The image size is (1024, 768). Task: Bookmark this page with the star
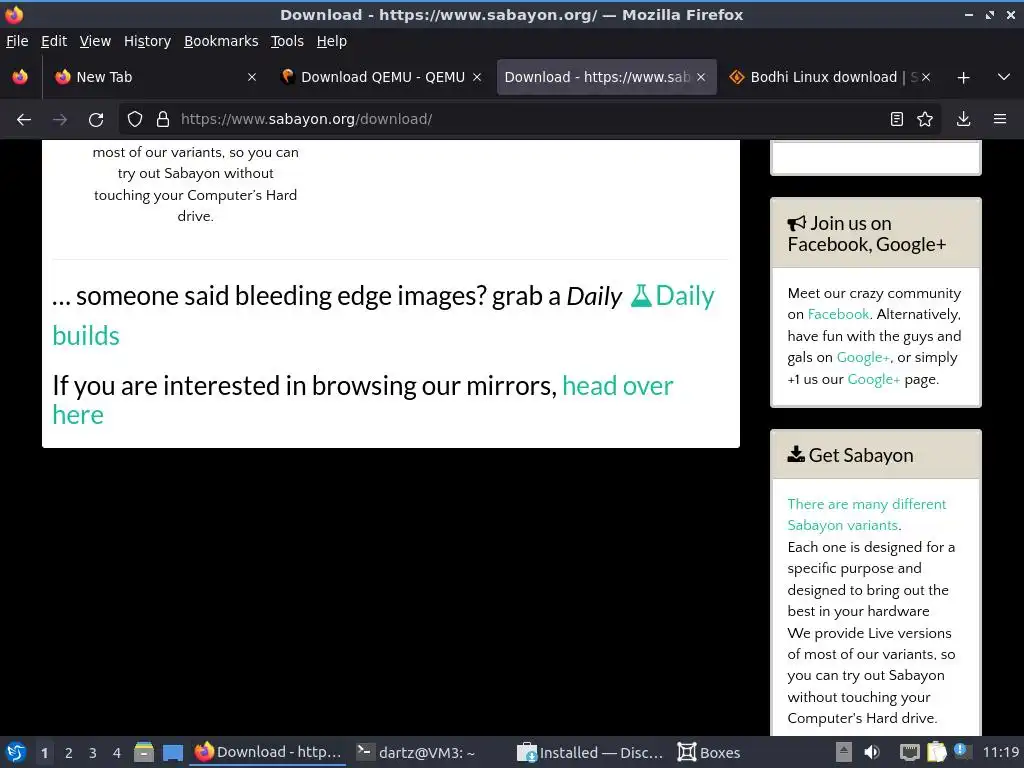tap(925, 119)
